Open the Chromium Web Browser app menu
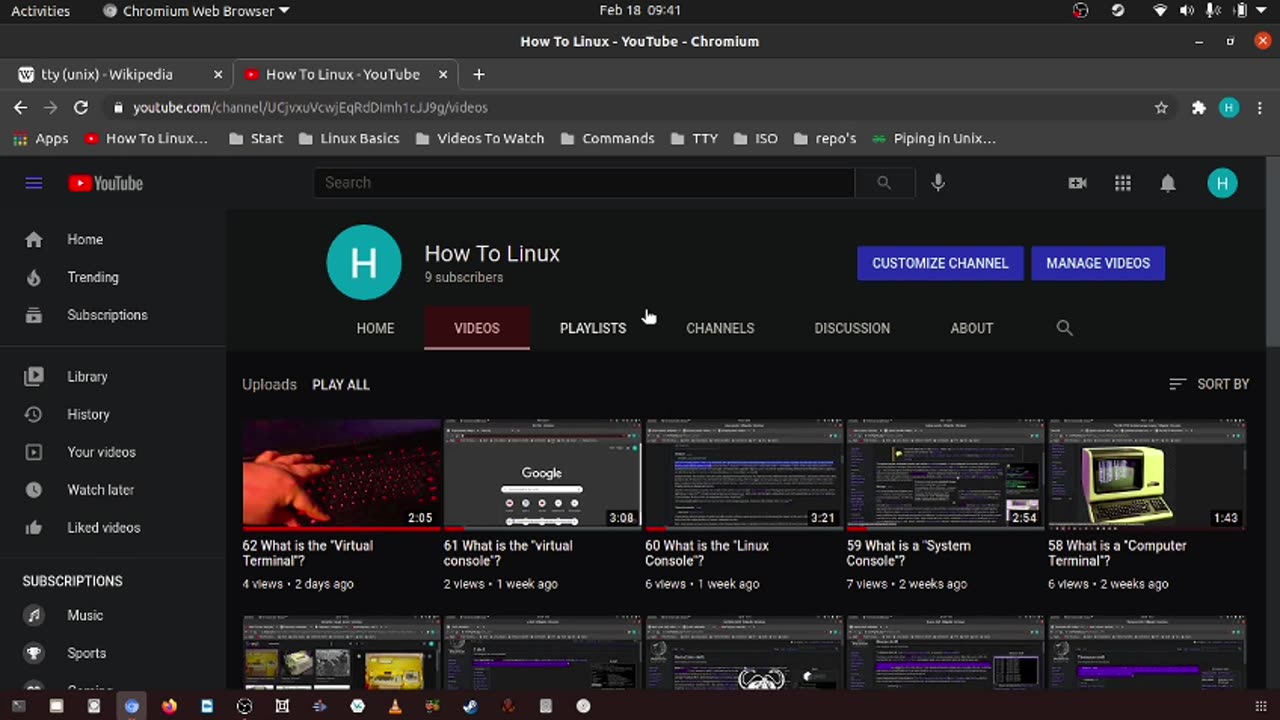 (196, 11)
